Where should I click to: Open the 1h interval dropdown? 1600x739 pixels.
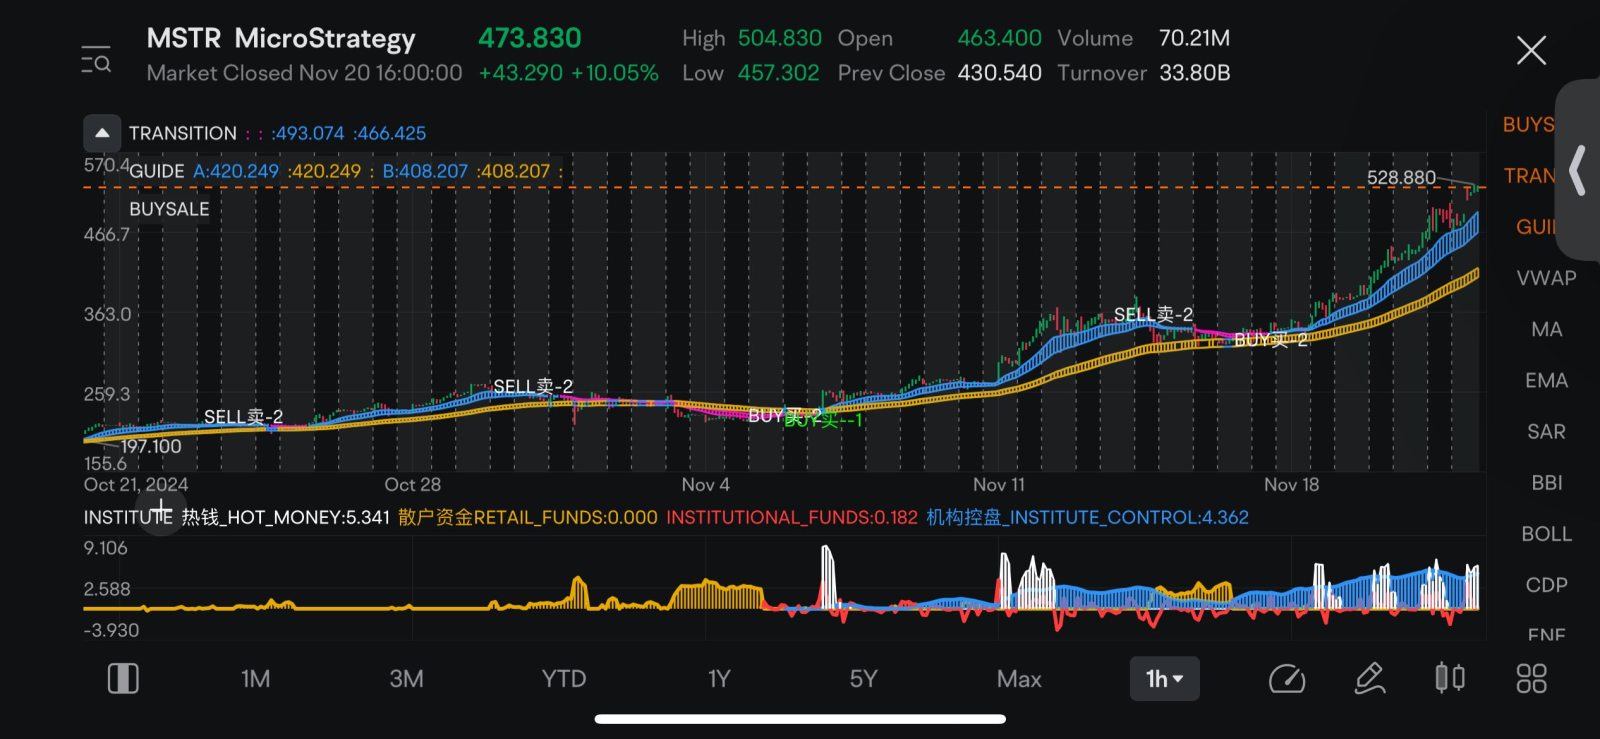tap(1165, 679)
